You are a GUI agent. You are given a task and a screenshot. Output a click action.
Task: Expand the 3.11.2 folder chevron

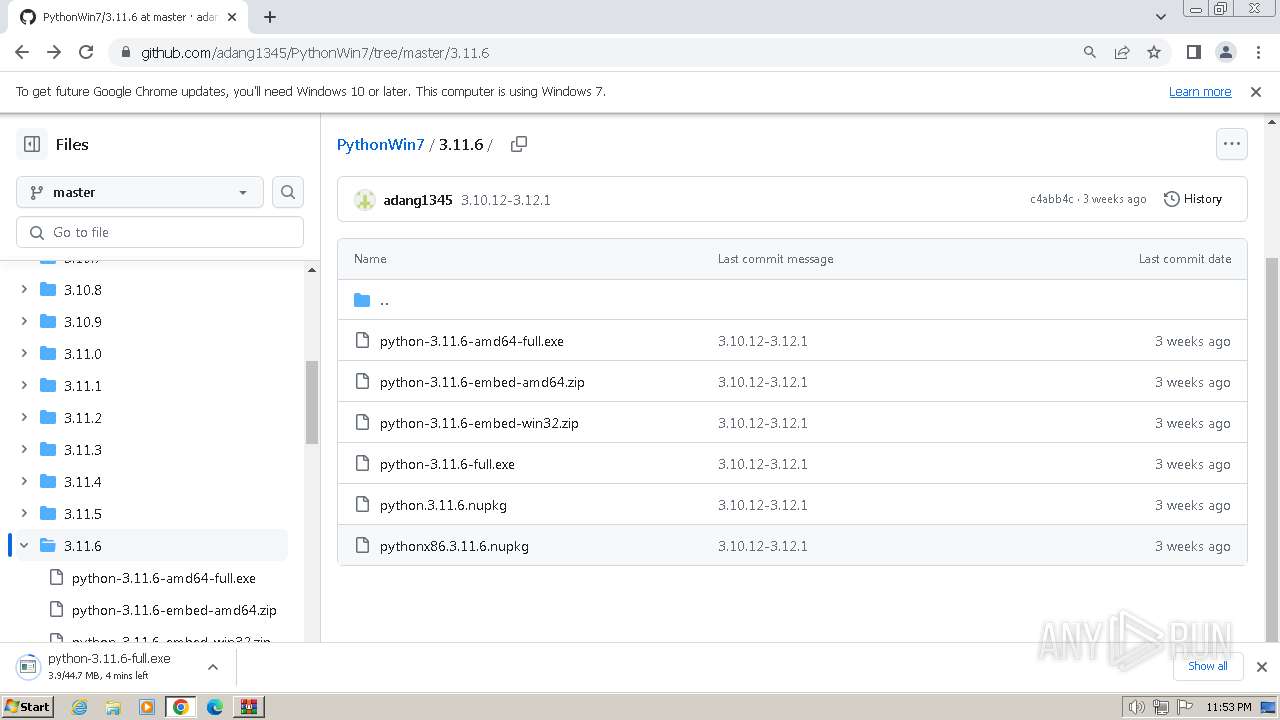tap(24, 418)
